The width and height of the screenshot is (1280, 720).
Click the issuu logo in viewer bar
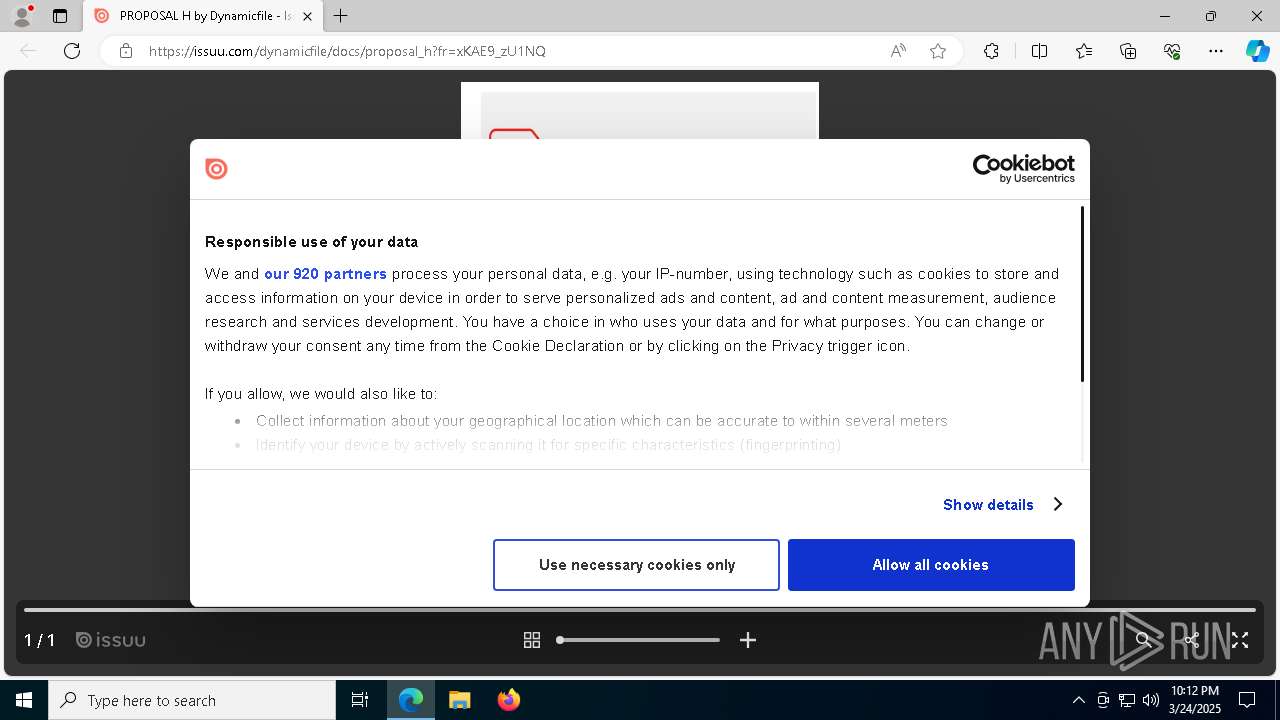click(x=111, y=640)
